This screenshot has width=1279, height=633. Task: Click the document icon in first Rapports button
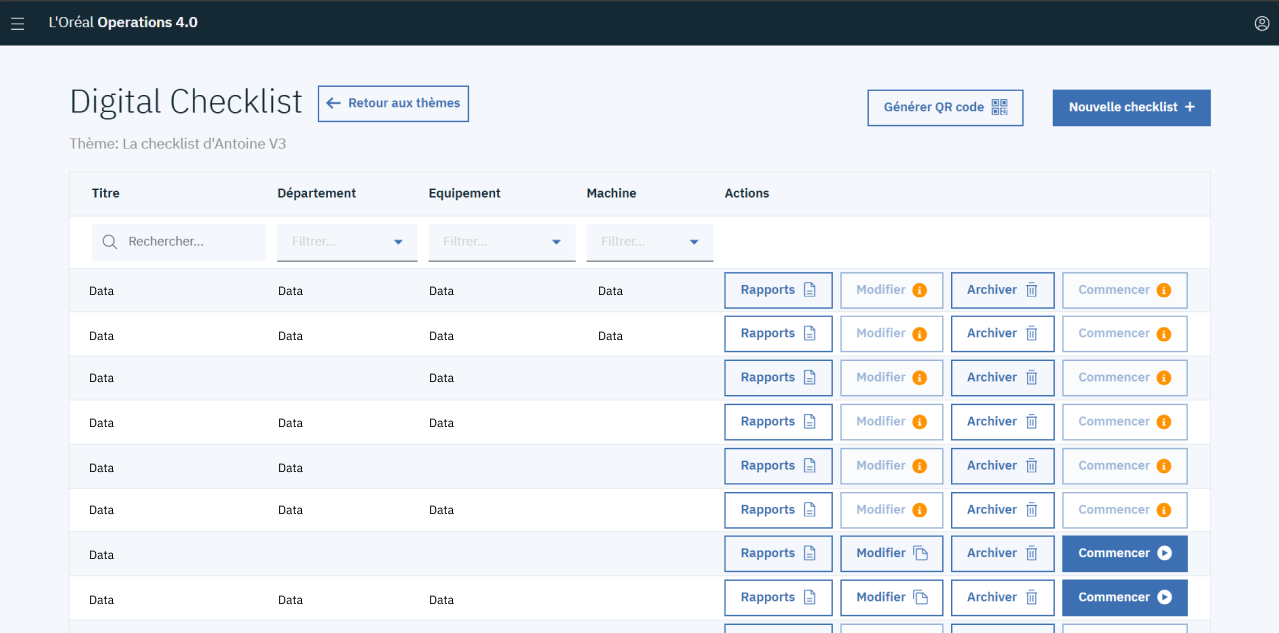(810, 290)
